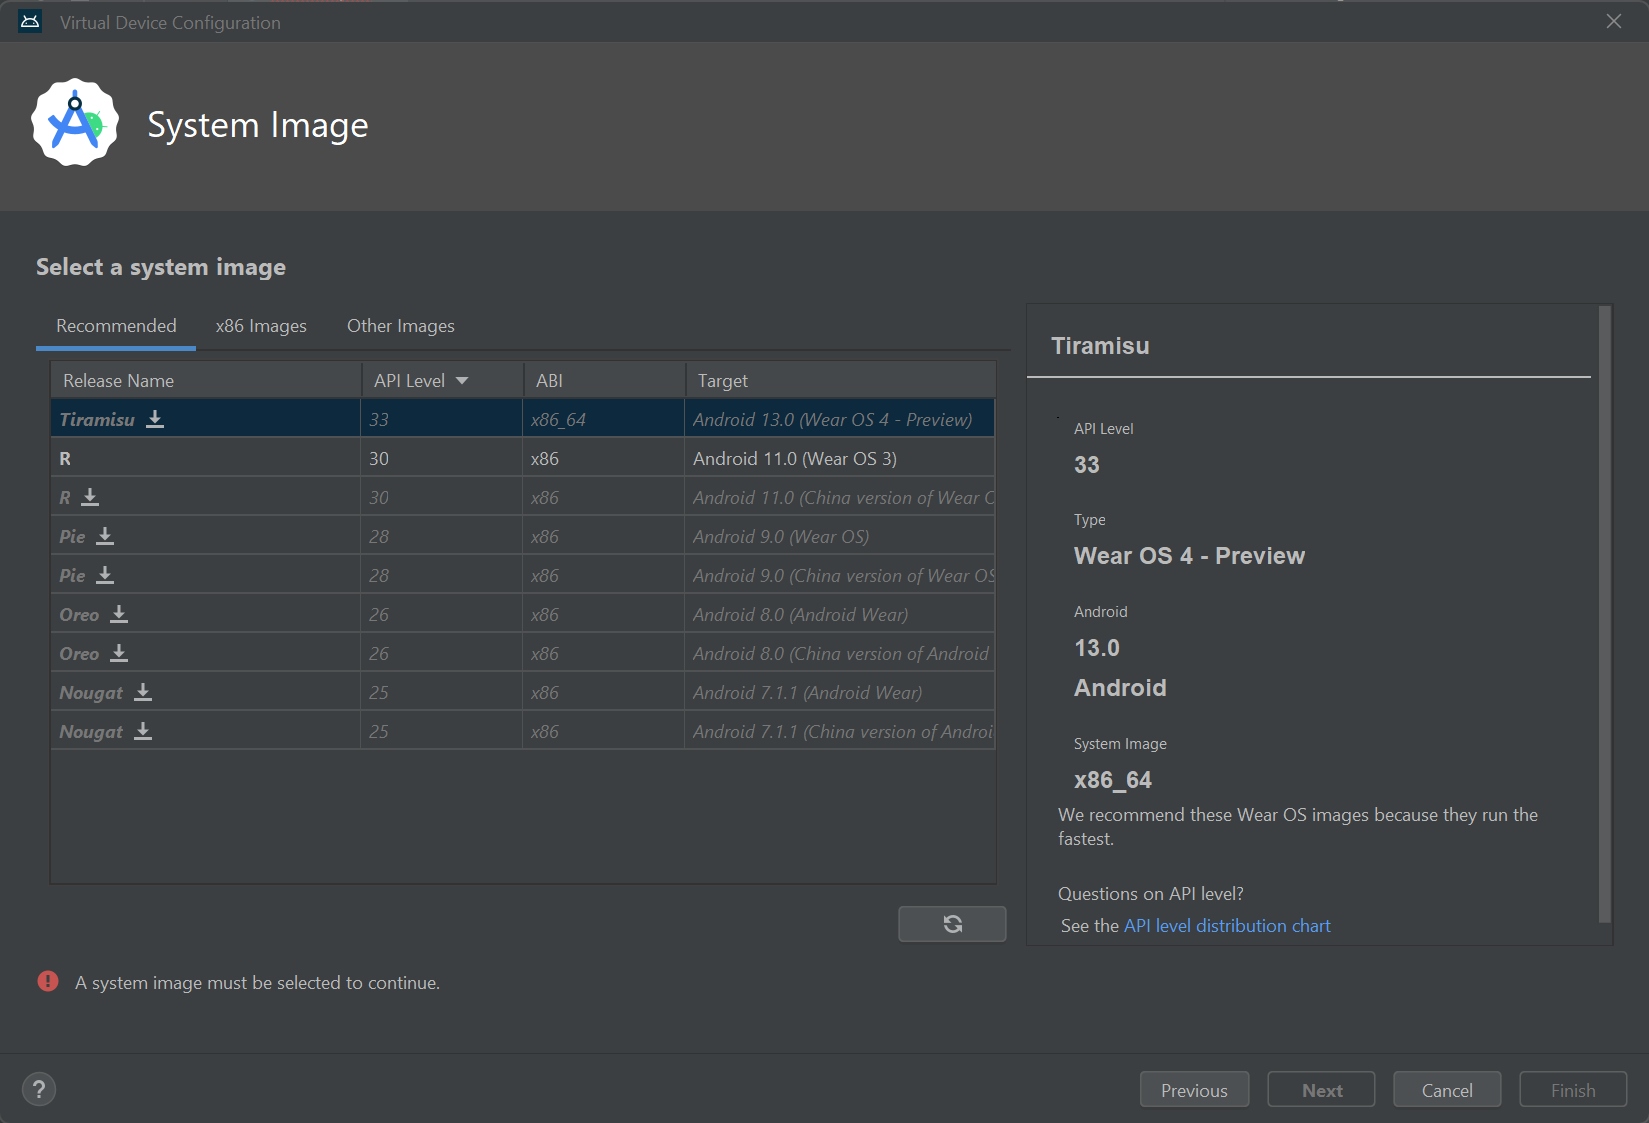Download Oreo China version image
Viewport: 1649px width, 1123px height.
(x=119, y=653)
